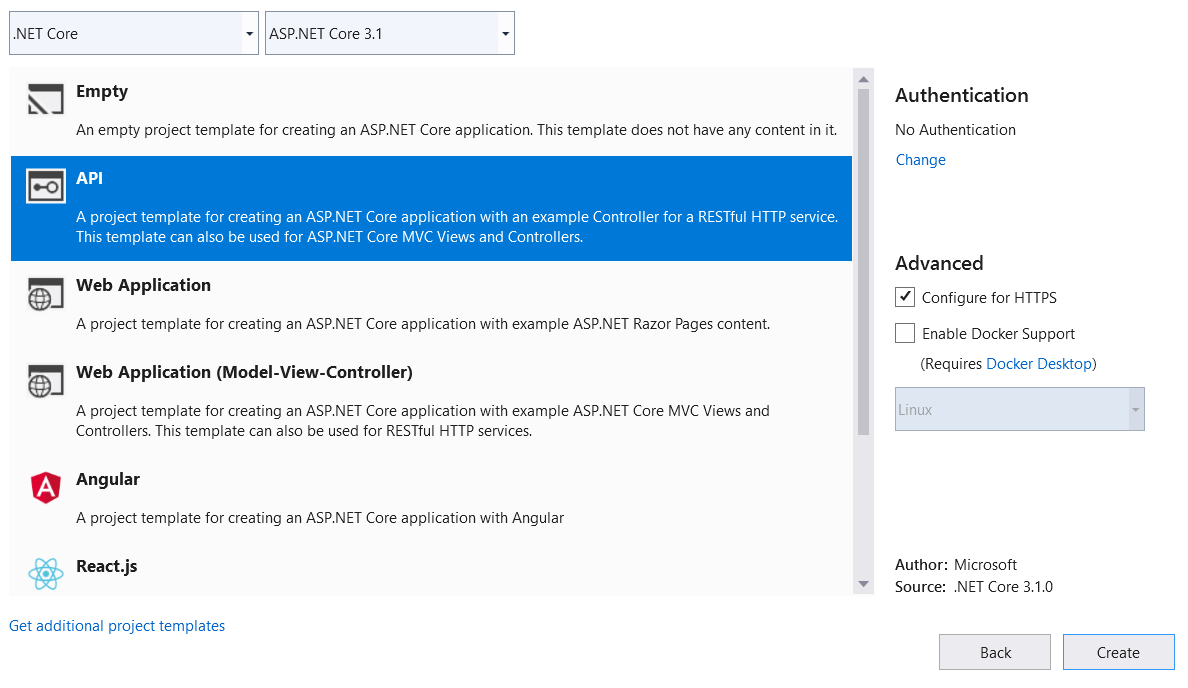Click Get additional project templates
This screenshot has width=1188, height=688.
click(117, 625)
